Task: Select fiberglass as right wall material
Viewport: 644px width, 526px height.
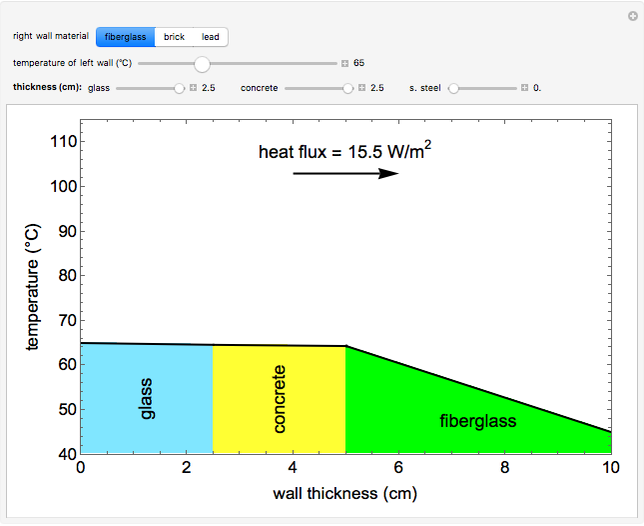Action: tap(125, 37)
